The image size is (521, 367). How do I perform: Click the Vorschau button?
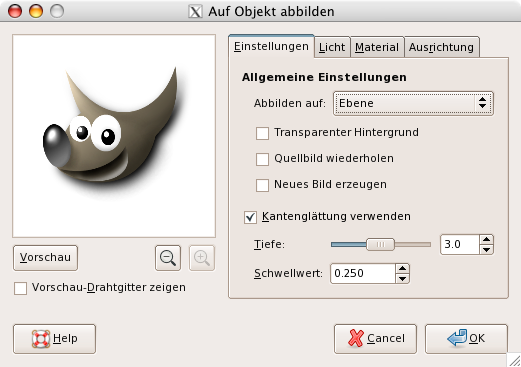(45, 258)
